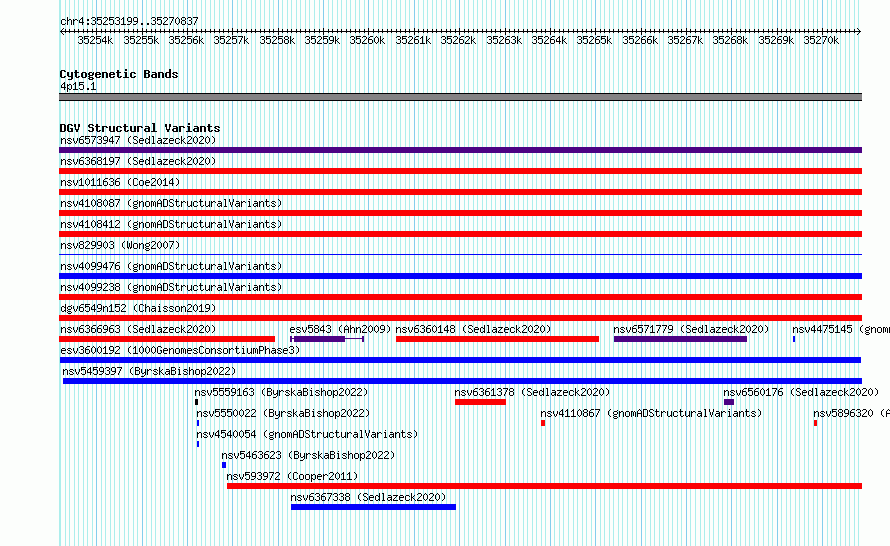
Task: Click nsv5550022 (ByrskaBishop2022) label
Action: [283, 413]
